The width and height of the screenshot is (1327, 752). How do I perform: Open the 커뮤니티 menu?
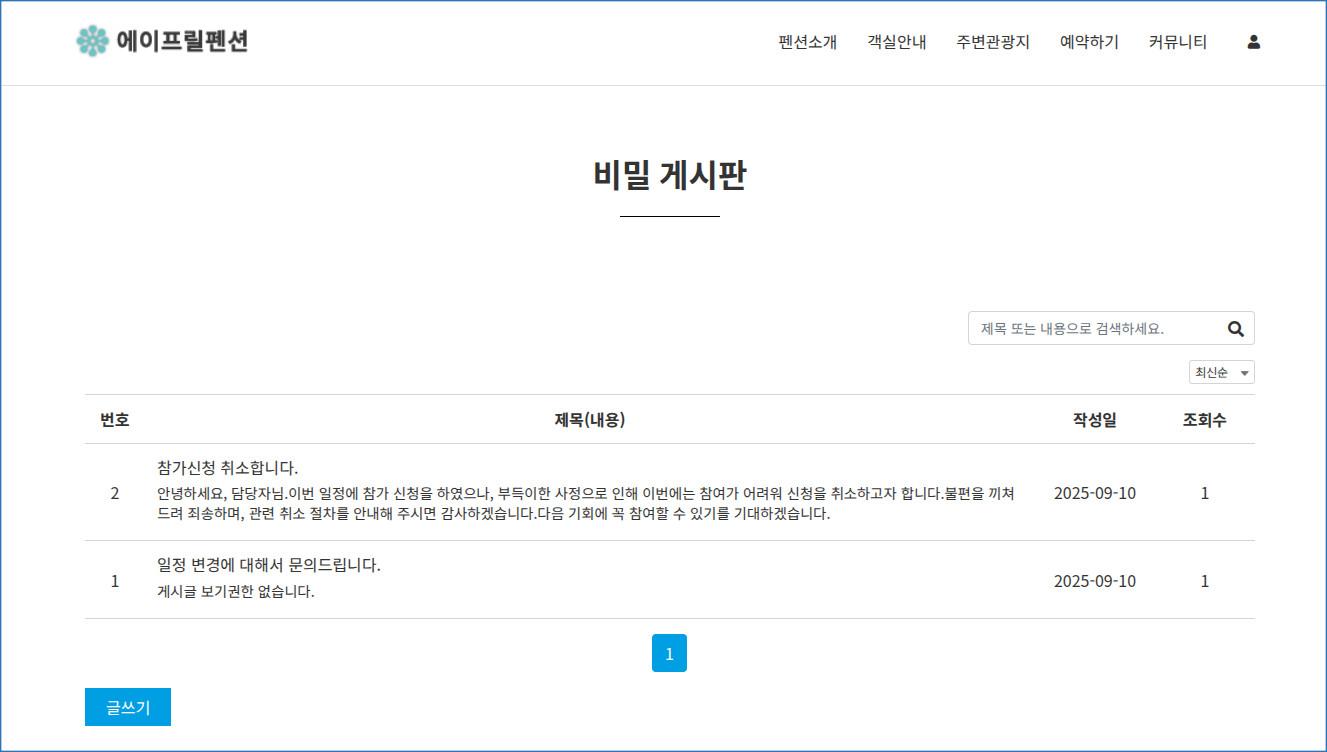point(1177,42)
